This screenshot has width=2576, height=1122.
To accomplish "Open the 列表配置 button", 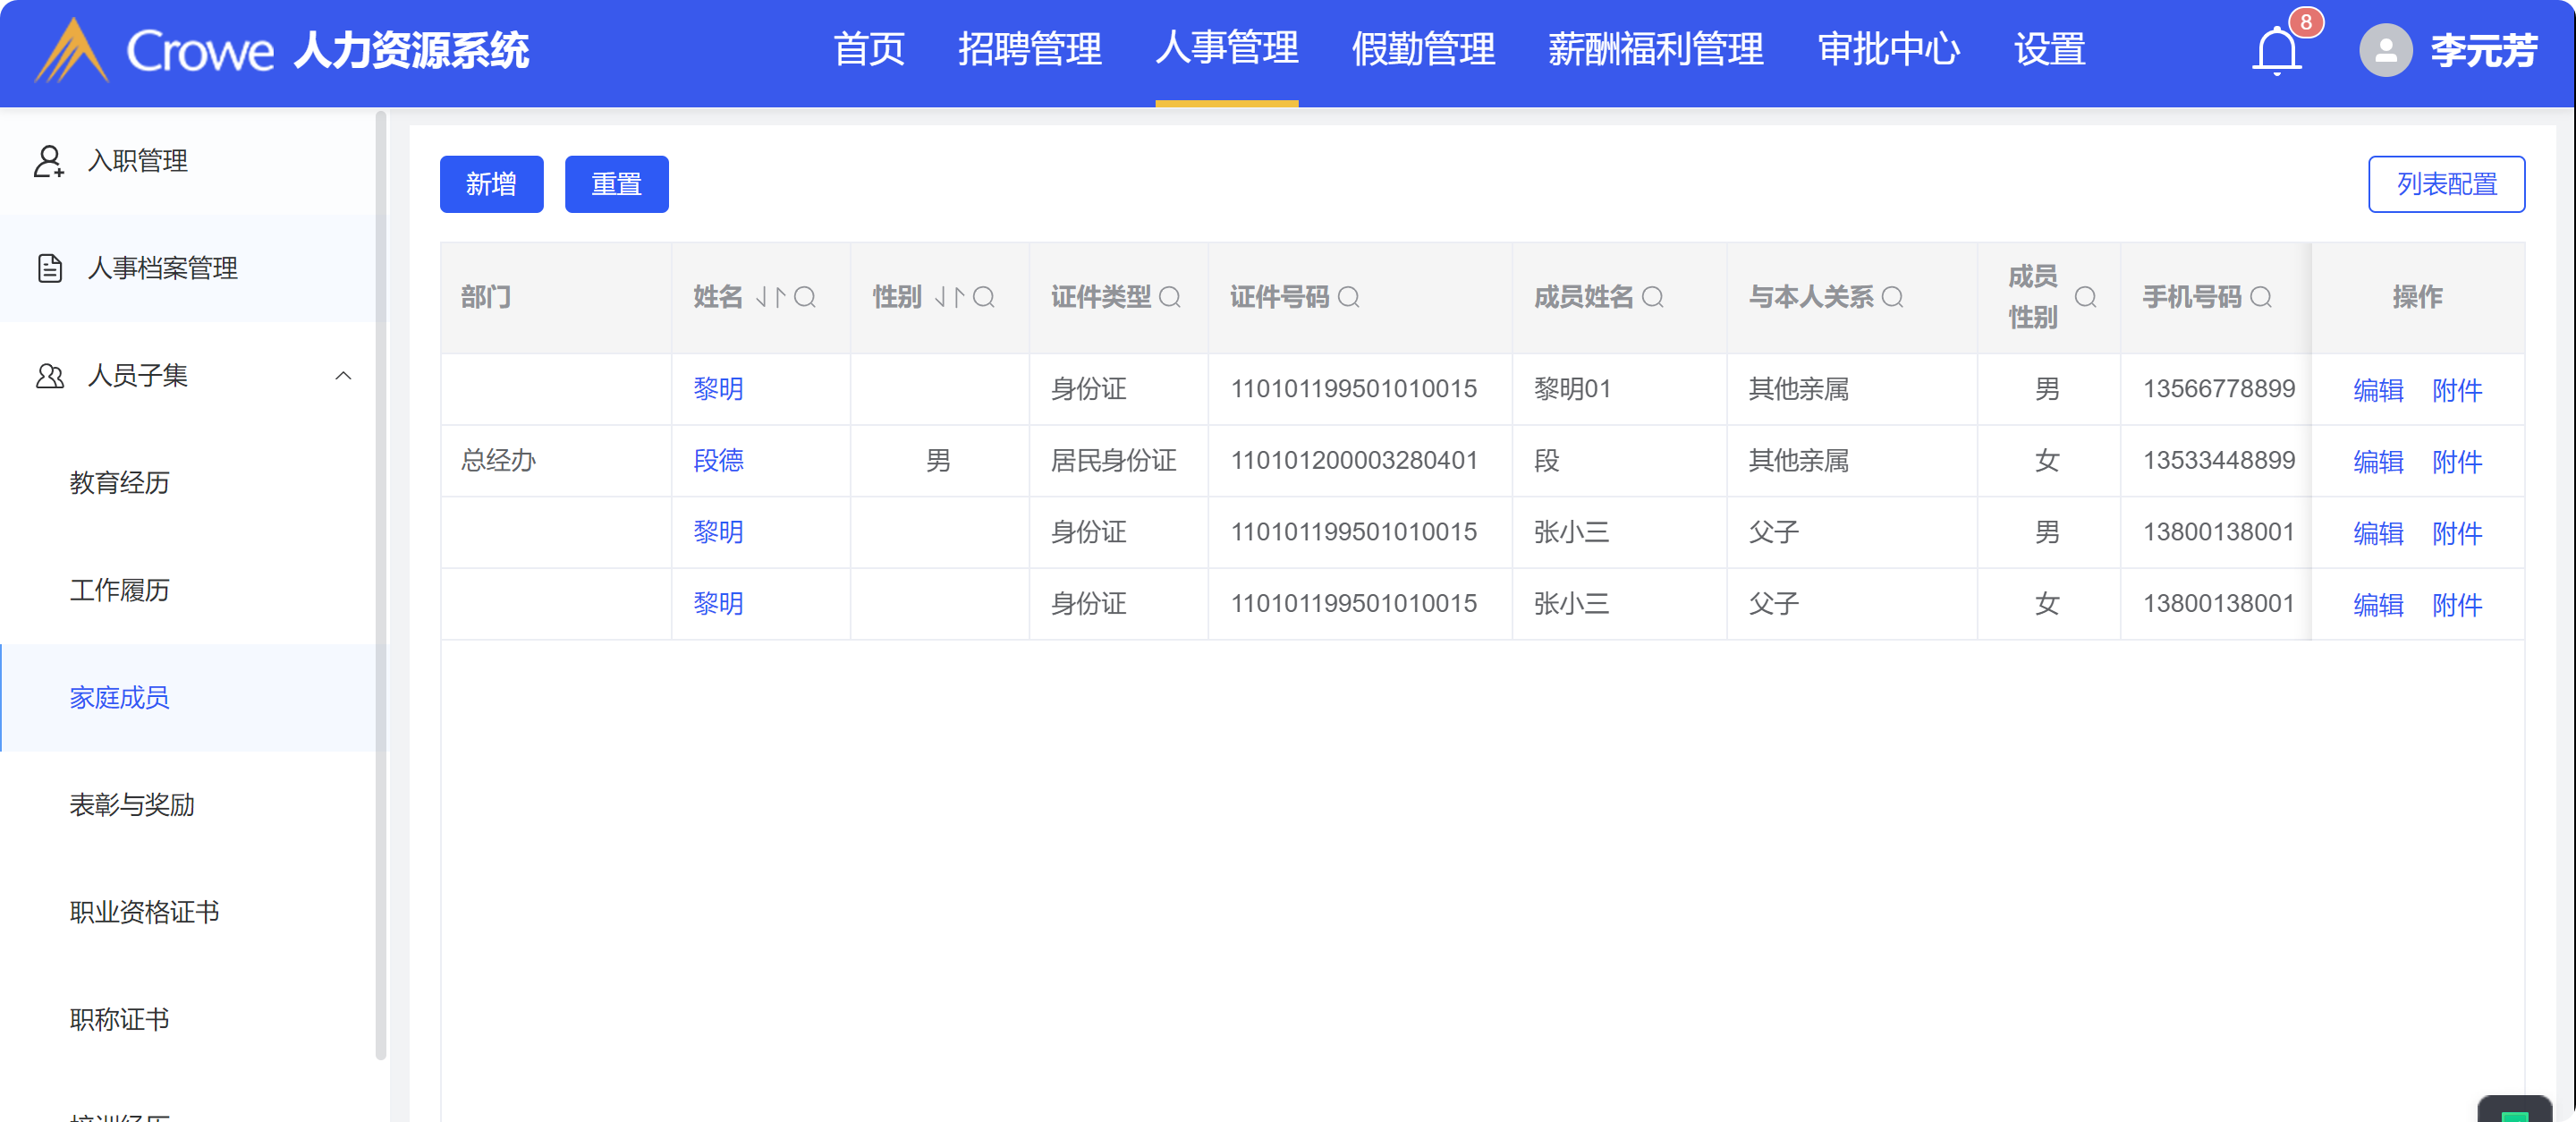I will point(2446,184).
